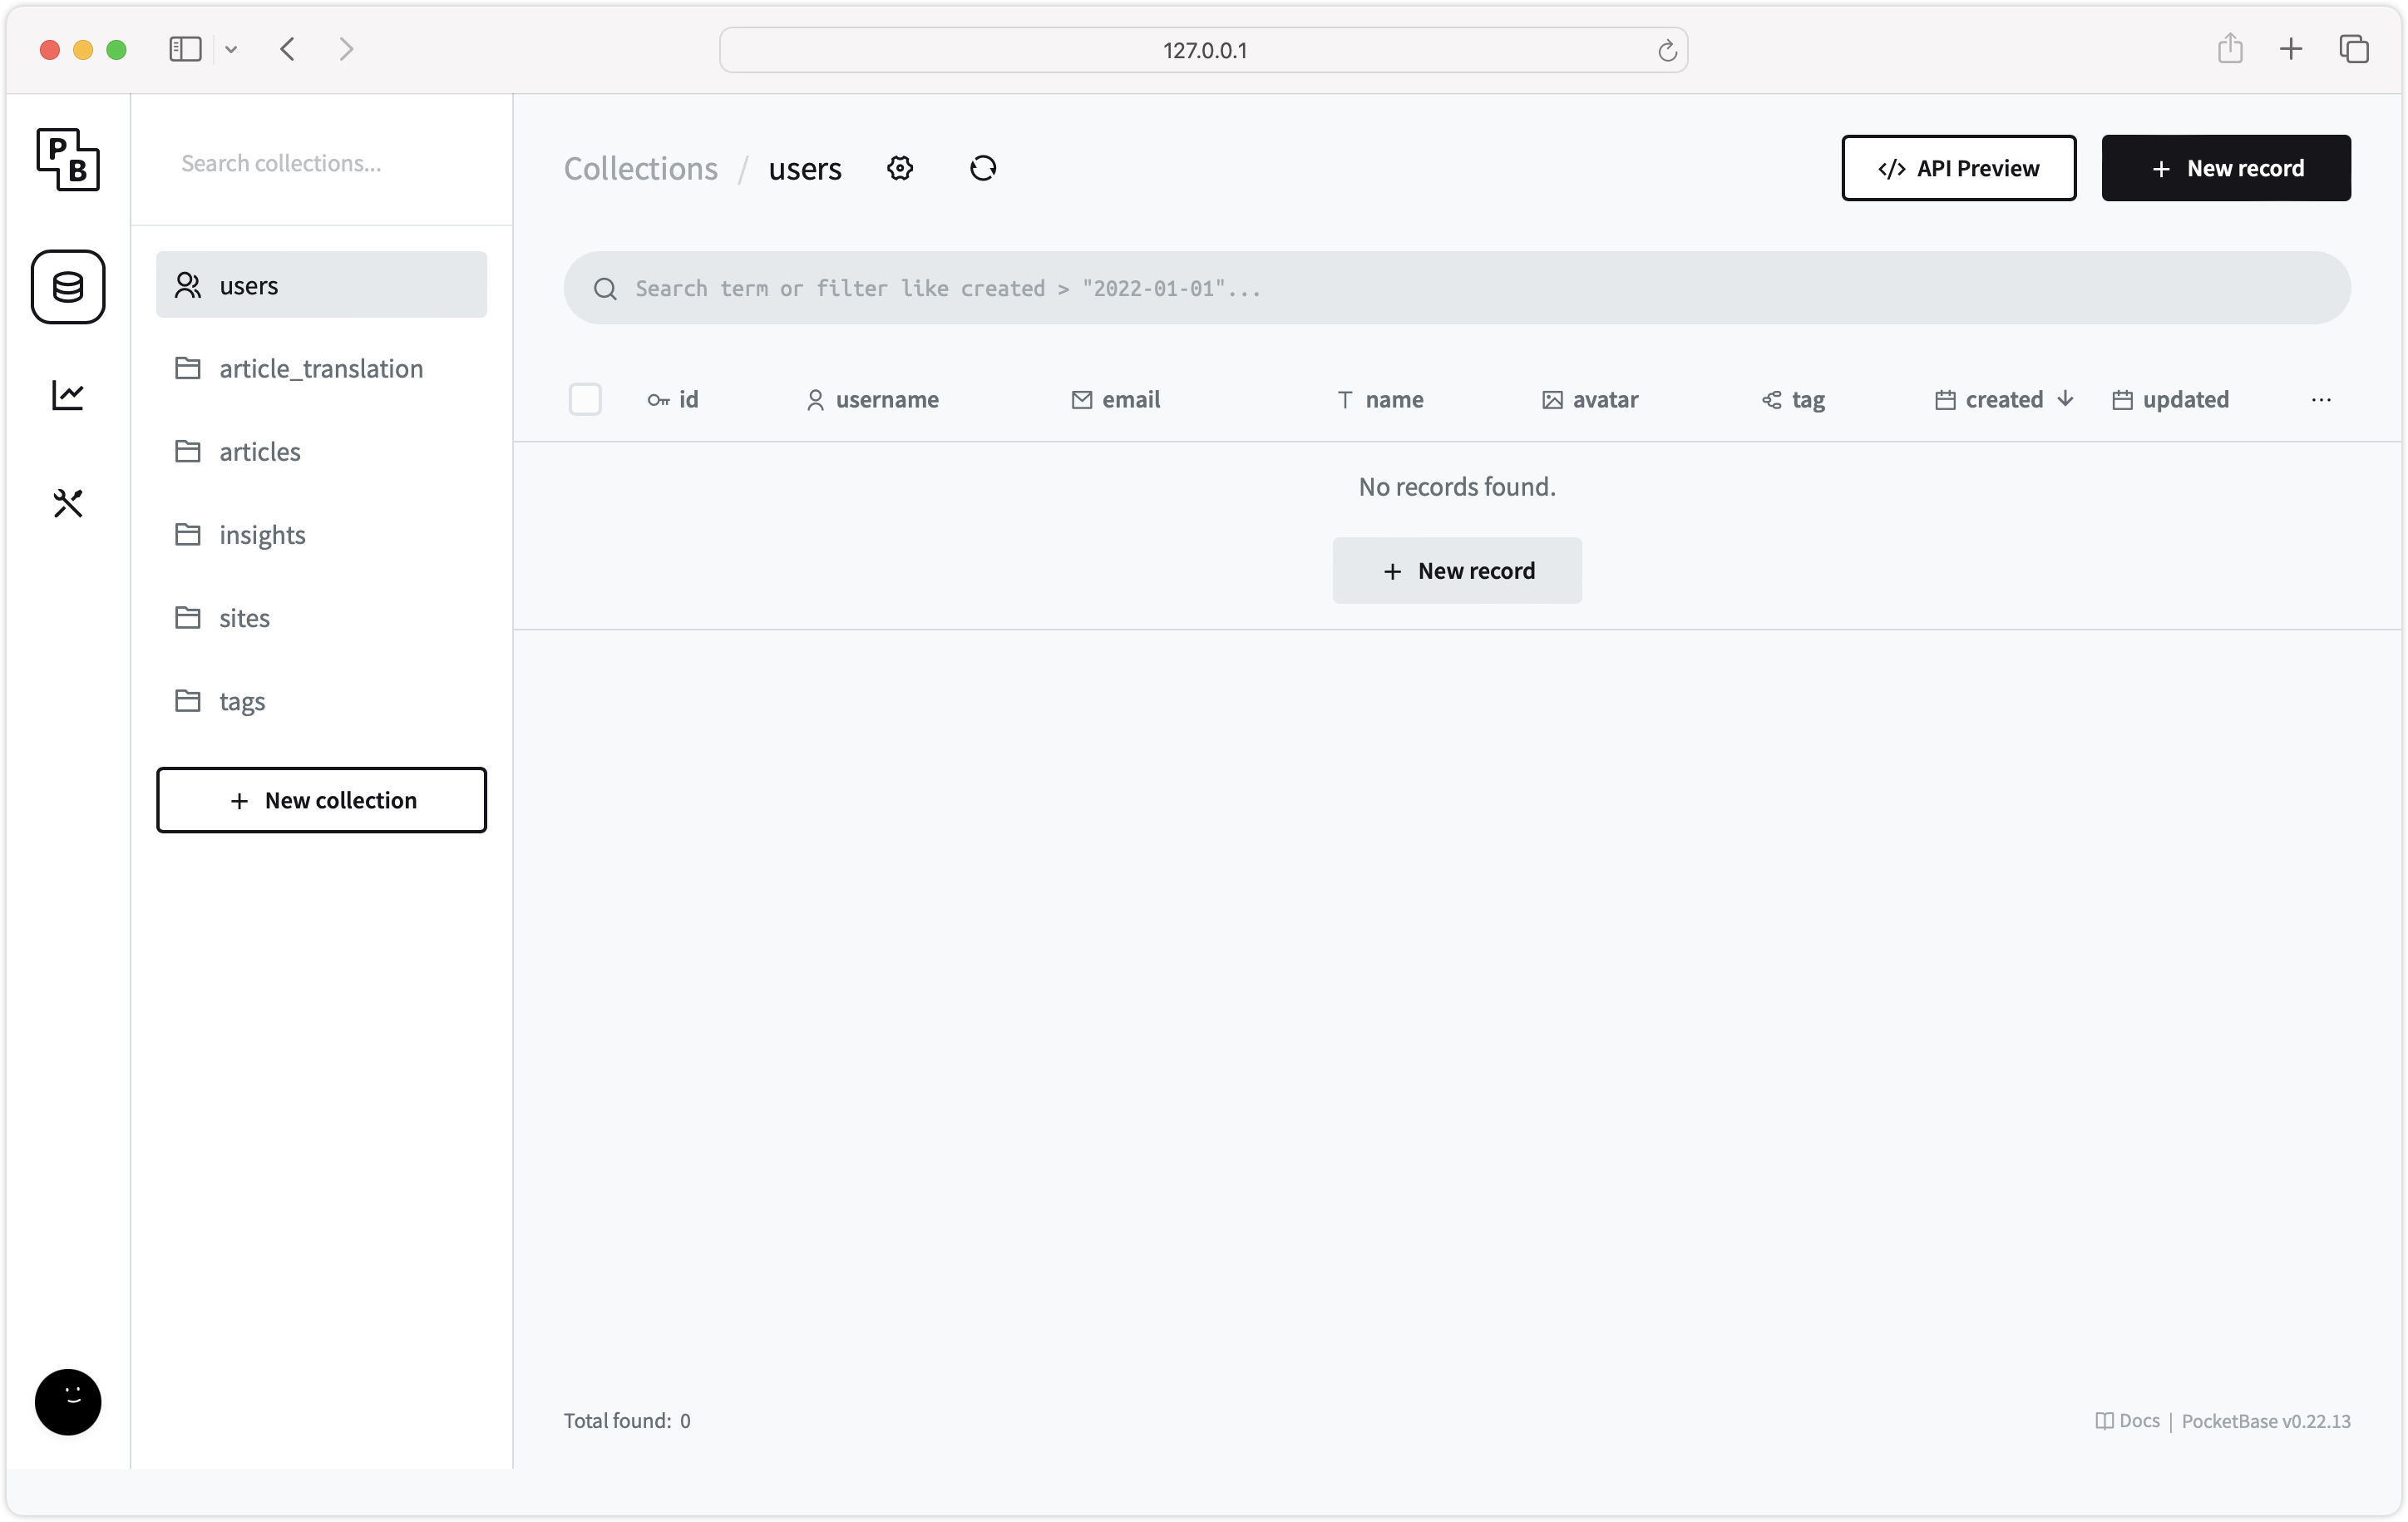Reload the page in Safari
Image resolution: width=2408 pixels, height=1522 pixels.
(1667, 49)
